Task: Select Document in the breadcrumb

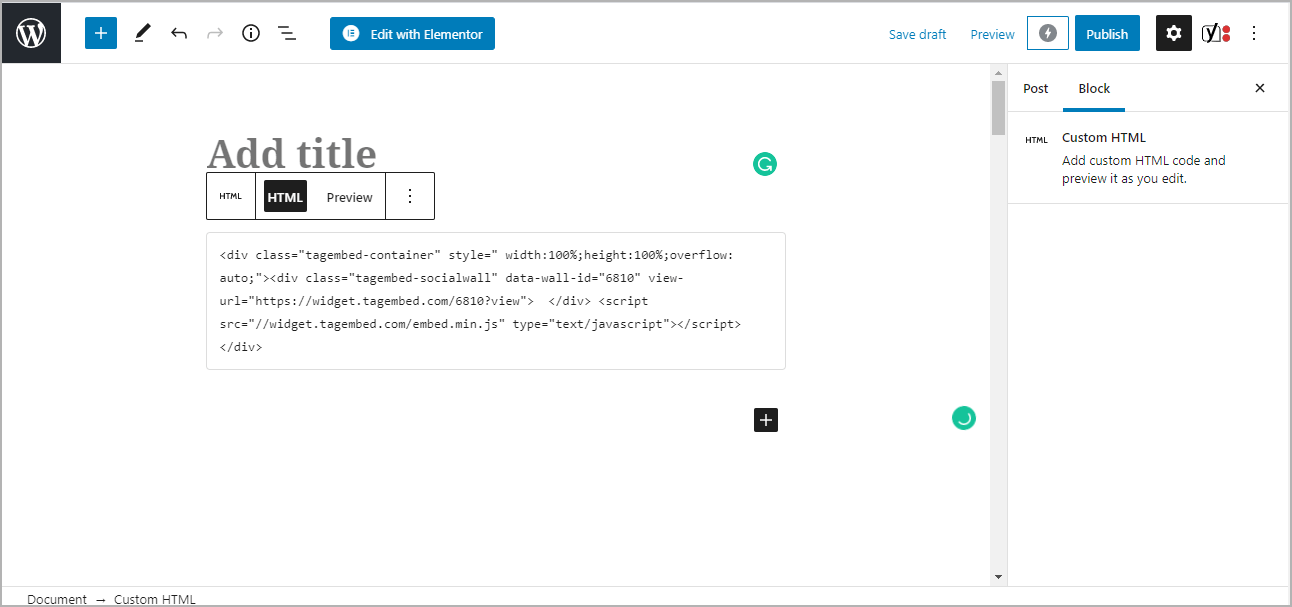Action: [57, 599]
